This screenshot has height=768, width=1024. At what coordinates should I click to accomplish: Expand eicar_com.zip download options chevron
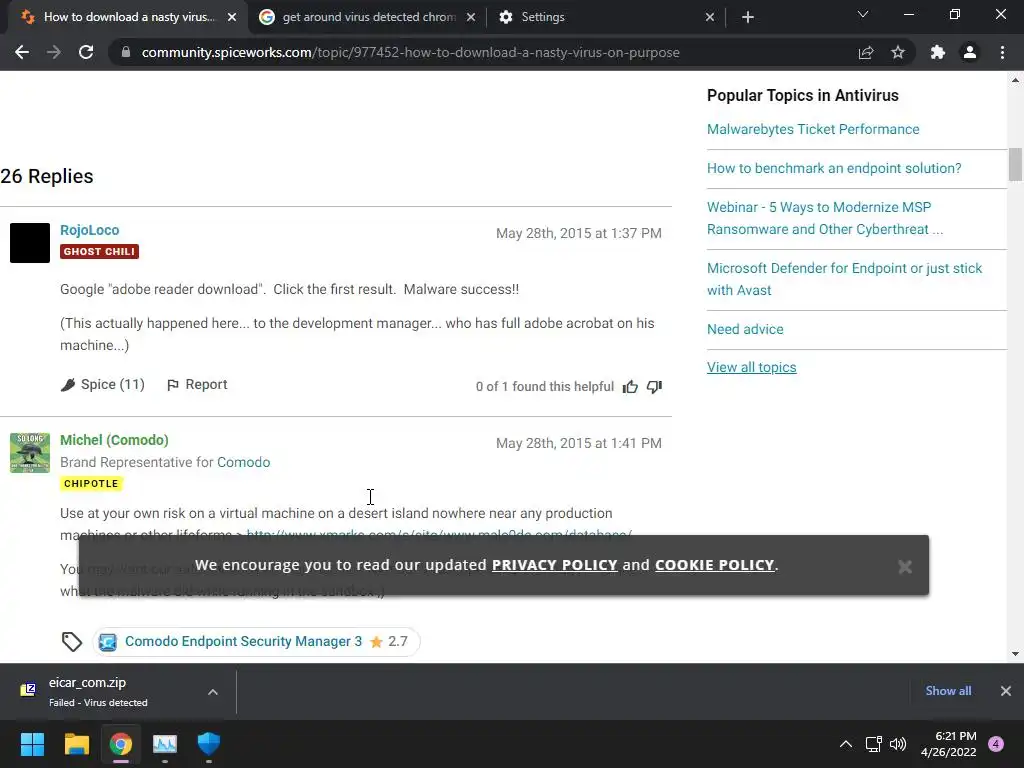point(213,692)
